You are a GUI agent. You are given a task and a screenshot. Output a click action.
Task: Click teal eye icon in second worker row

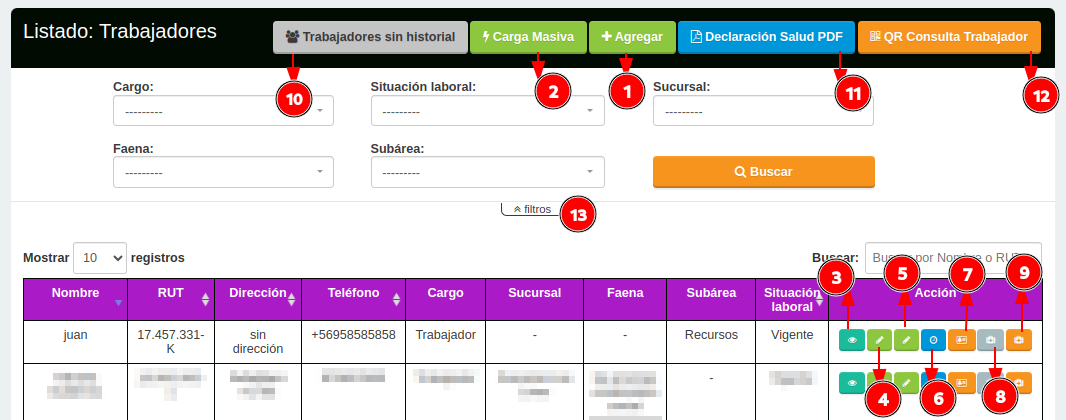coord(852,383)
